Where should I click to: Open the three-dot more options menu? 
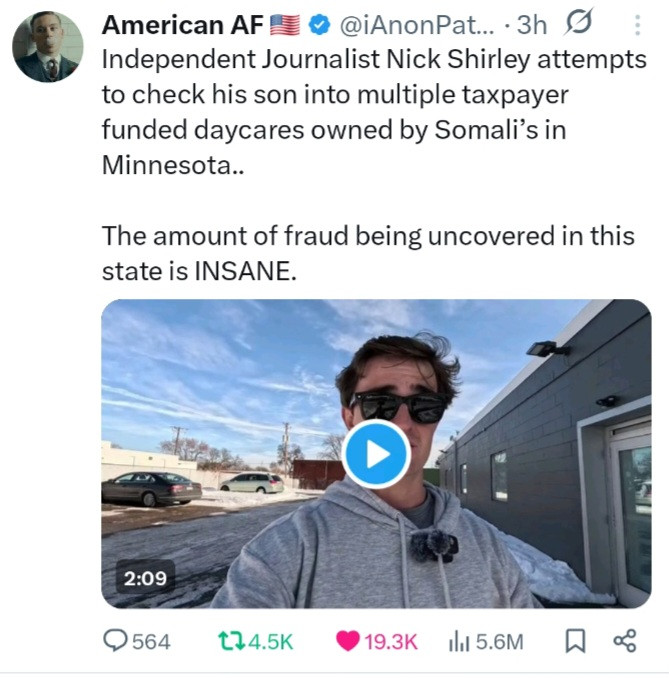[x=638, y=23]
